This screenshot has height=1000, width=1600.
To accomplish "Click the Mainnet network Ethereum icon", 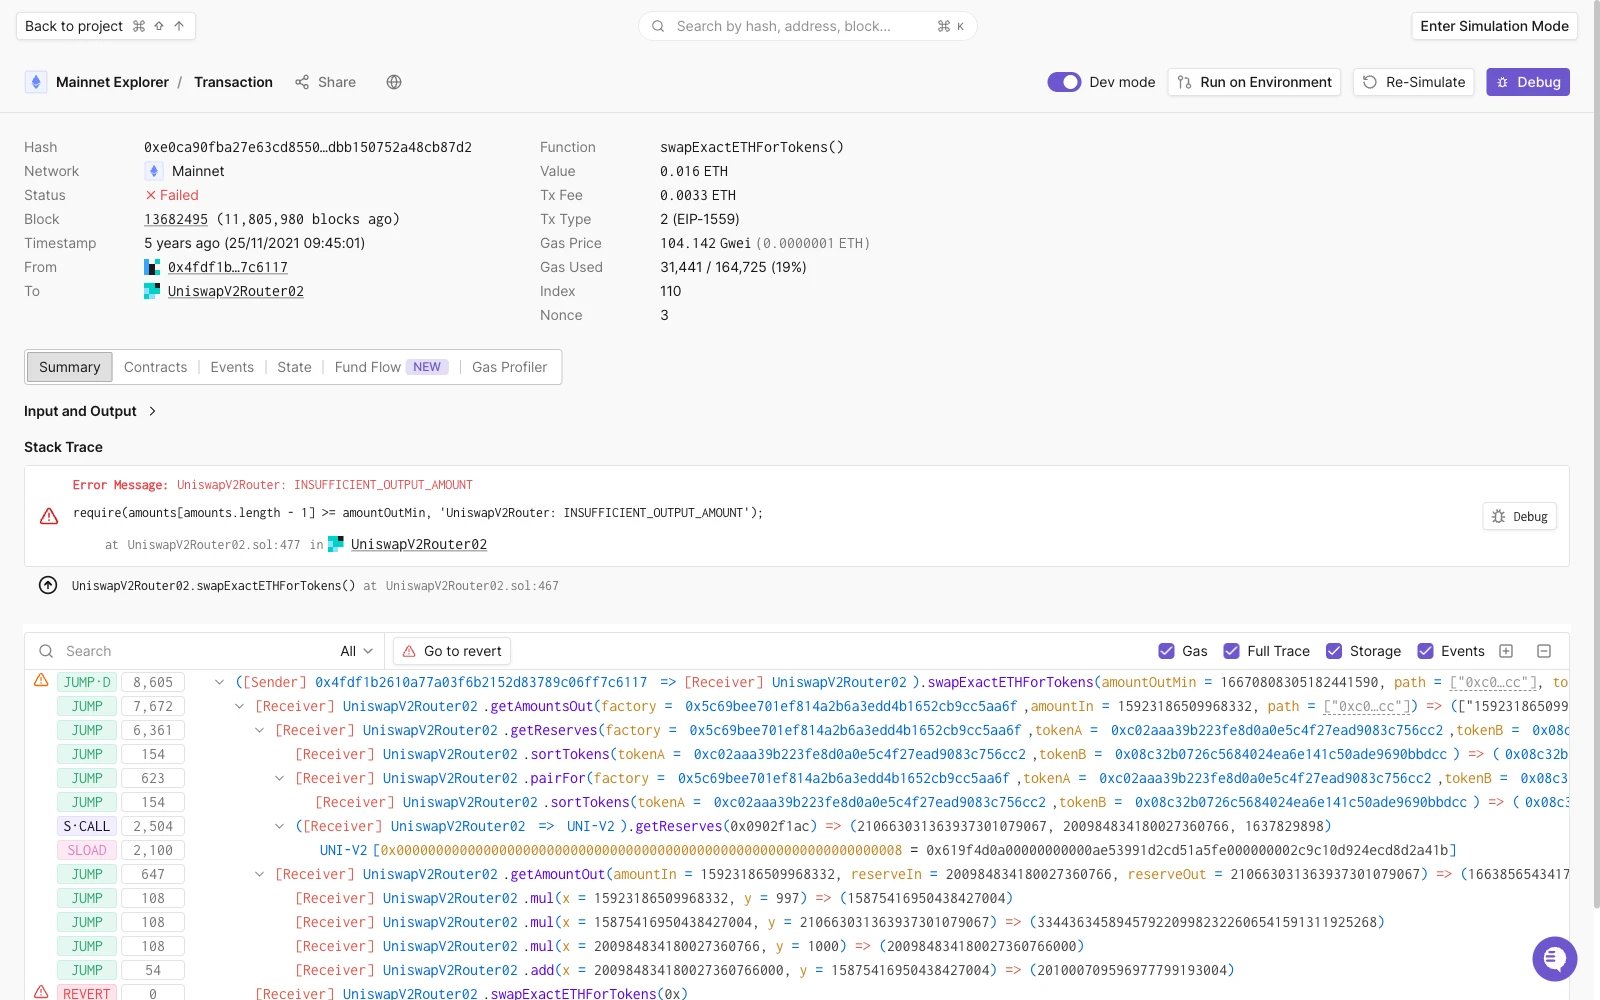I will coord(154,171).
